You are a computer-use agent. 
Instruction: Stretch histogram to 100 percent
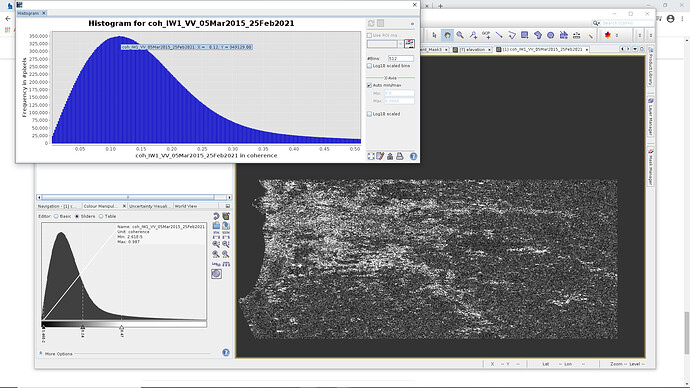226,234
